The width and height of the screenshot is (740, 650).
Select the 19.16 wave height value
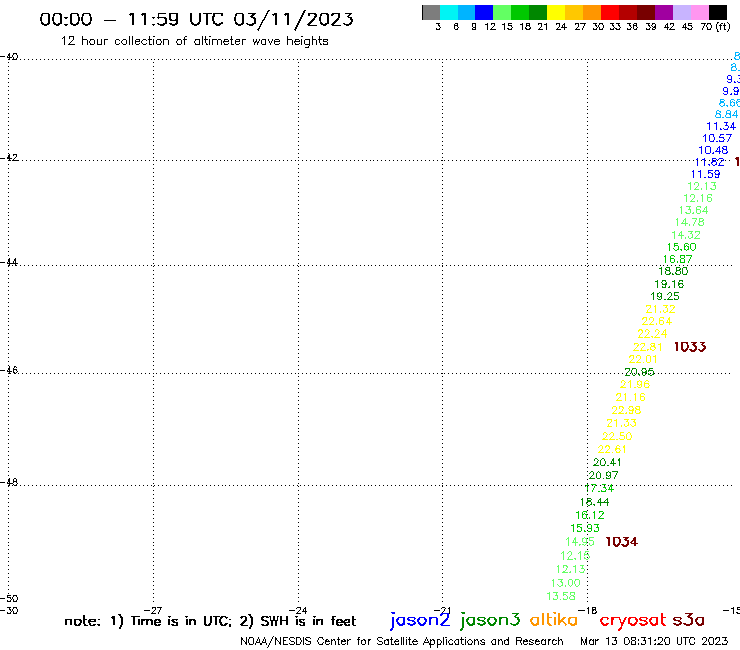[669, 284]
